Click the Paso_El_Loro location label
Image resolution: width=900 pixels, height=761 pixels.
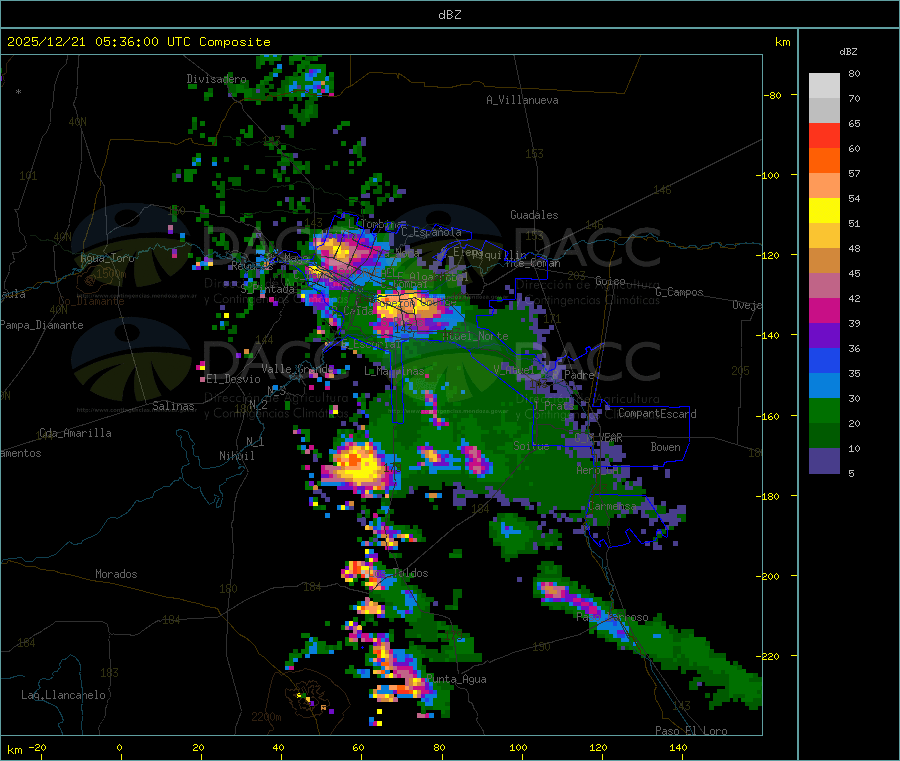[692, 731]
